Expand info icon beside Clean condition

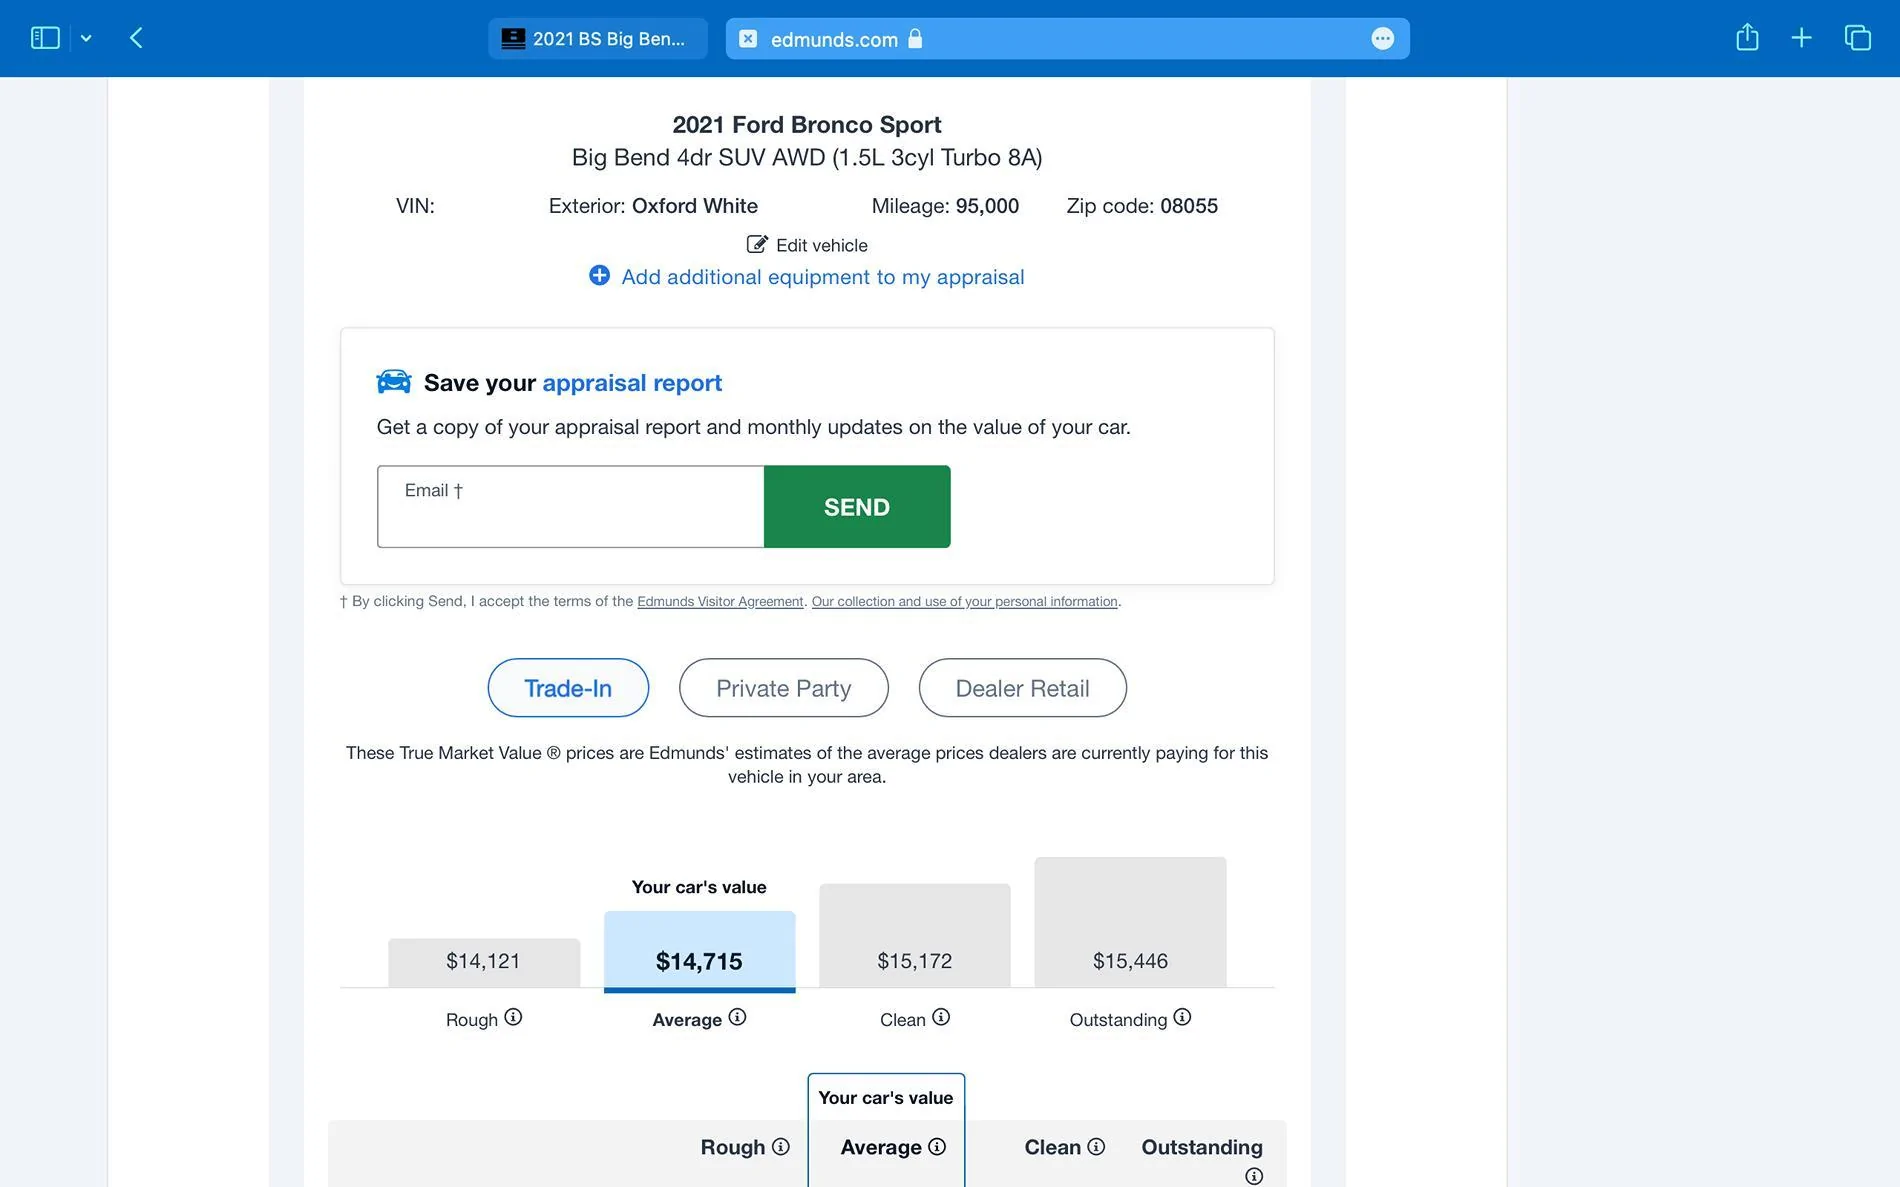point(941,1017)
